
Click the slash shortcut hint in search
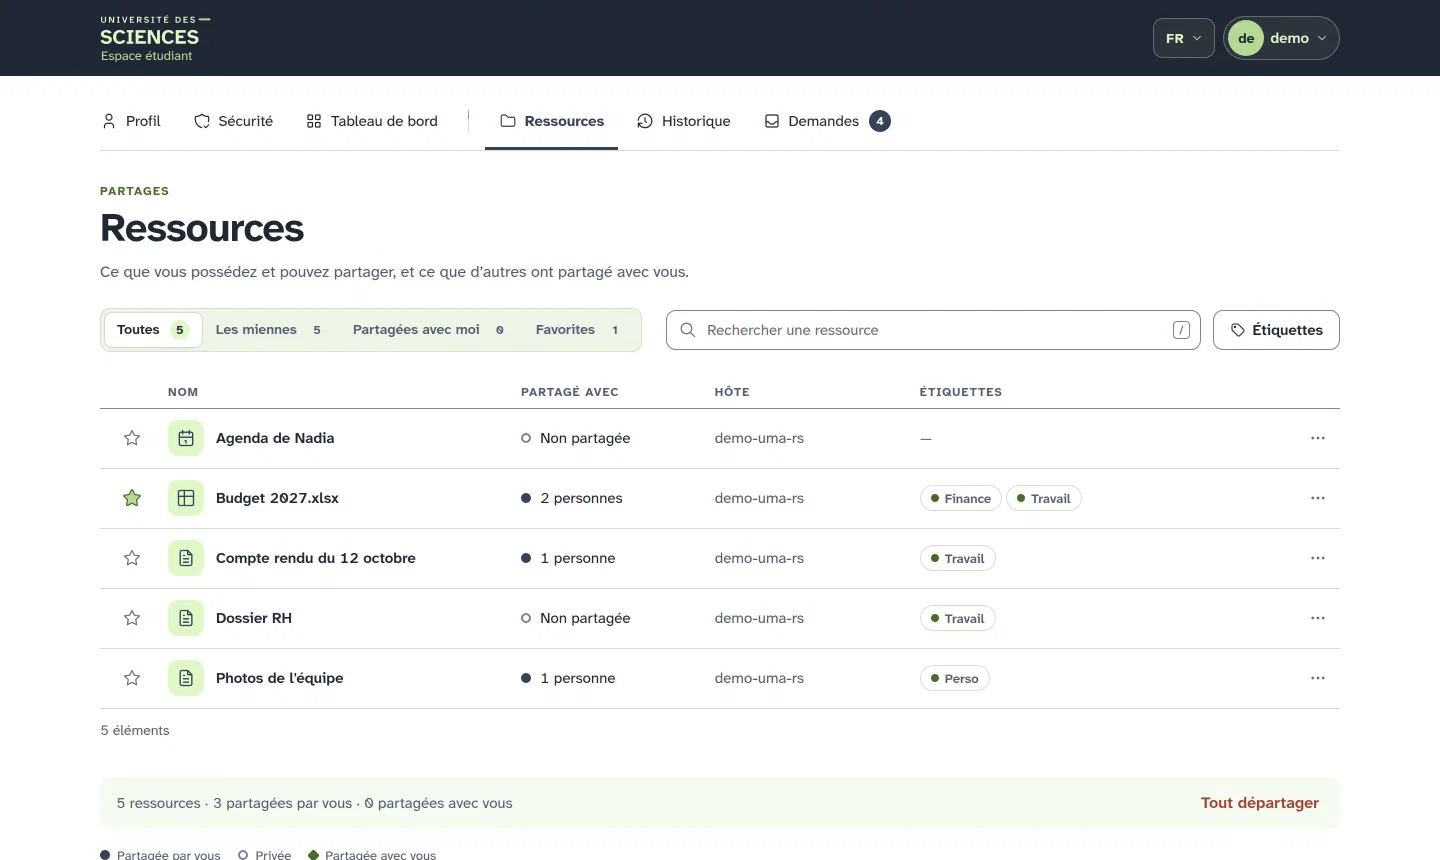(1181, 330)
